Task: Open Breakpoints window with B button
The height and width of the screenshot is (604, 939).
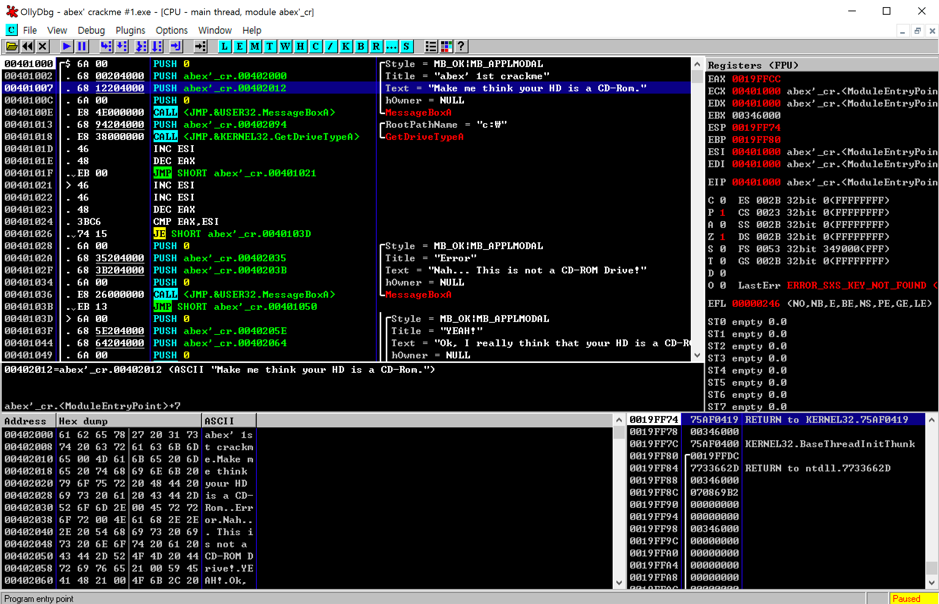Action: point(361,46)
